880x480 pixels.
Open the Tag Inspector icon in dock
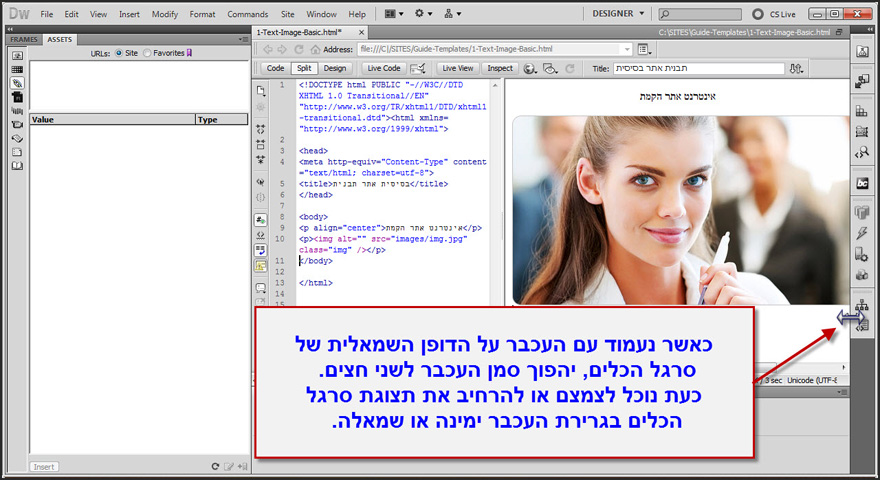862,152
